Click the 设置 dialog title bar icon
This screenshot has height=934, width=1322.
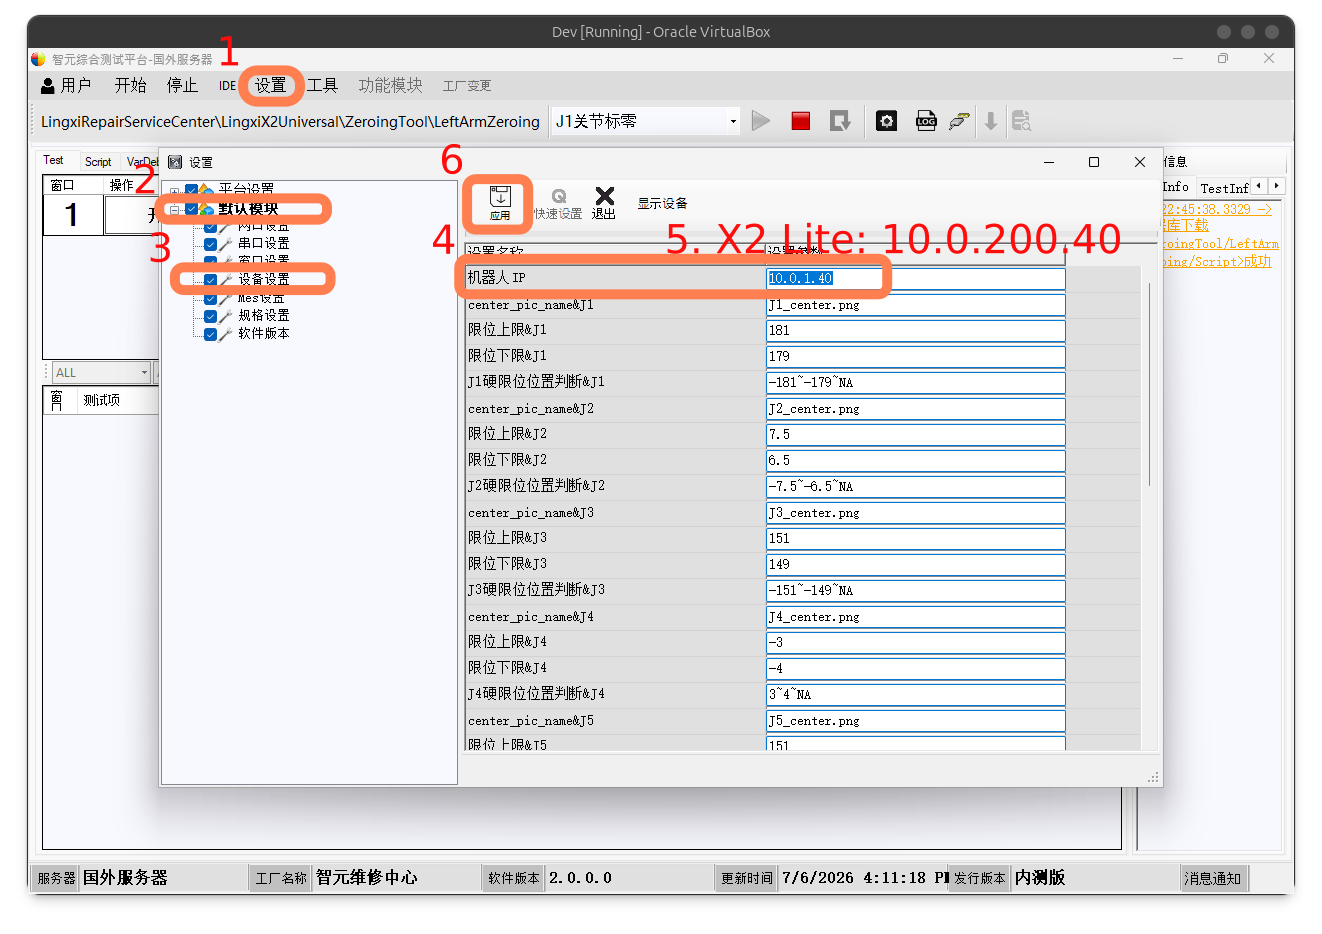point(175,162)
